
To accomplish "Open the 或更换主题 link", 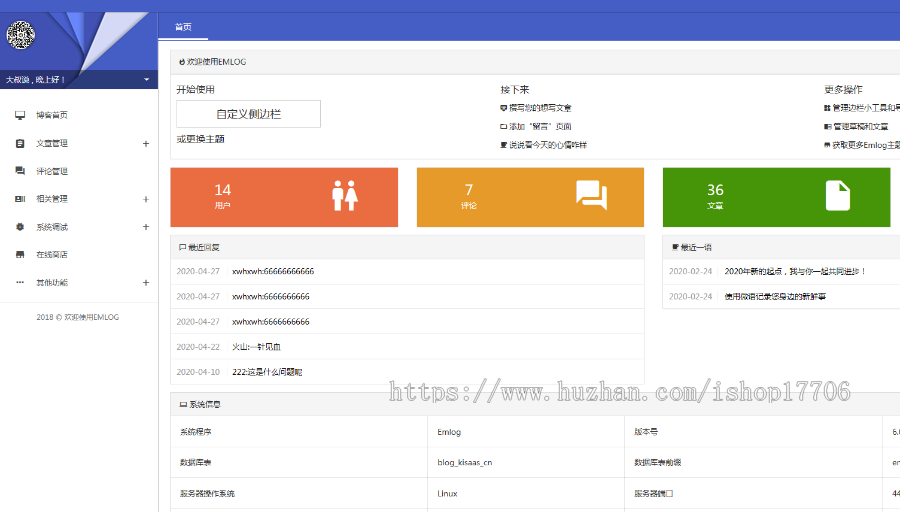I will [x=200, y=139].
